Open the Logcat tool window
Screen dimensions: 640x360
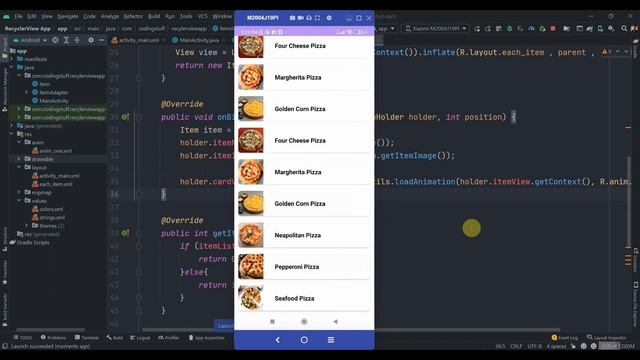(x=140, y=338)
